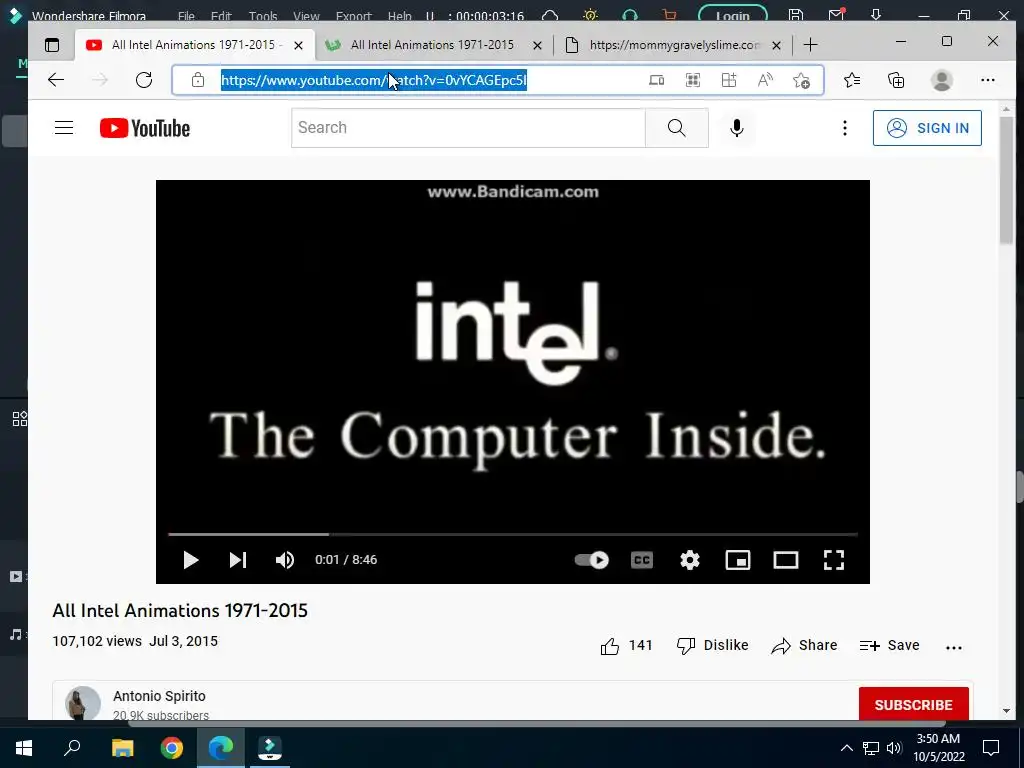Mute the video player volume

285,560
